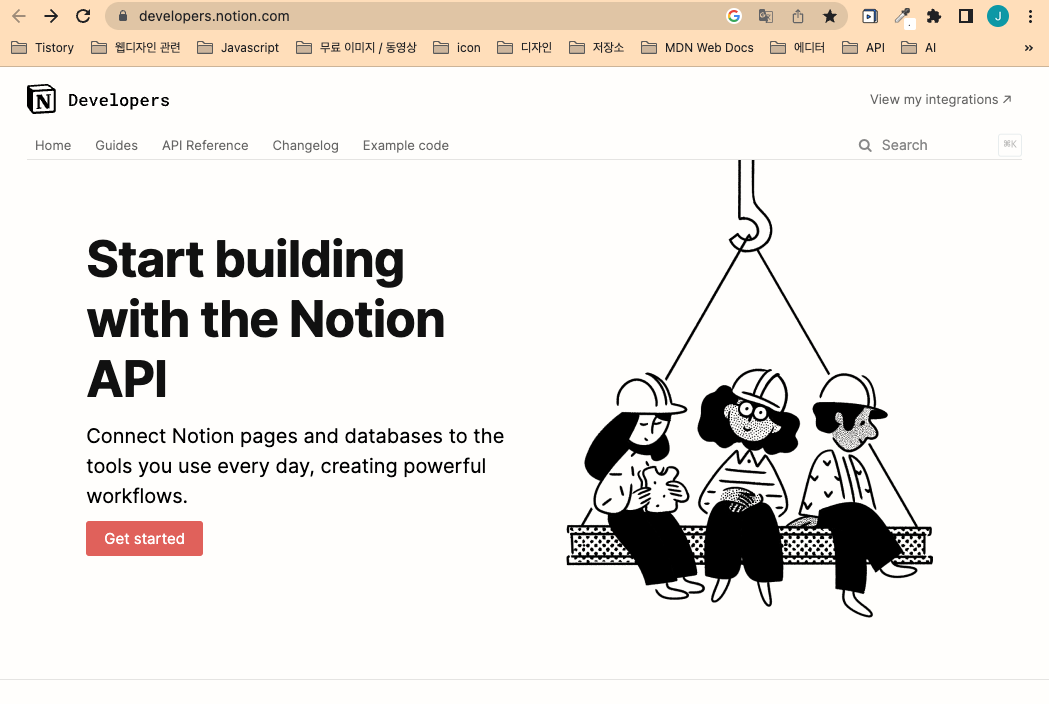
Task: Open the Chrome three-dot menu
Action: point(1030,16)
